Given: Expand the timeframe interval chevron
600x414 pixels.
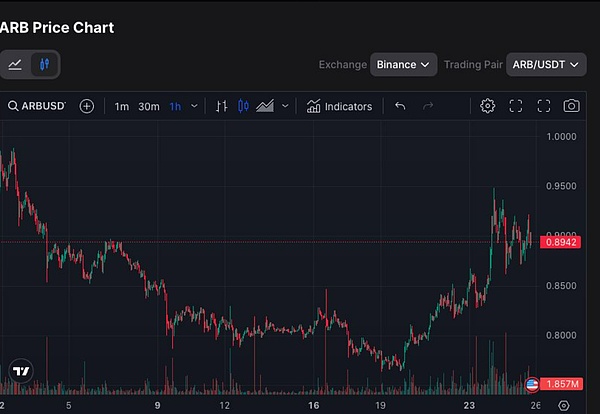Looking at the screenshot, I should [x=194, y=106].
